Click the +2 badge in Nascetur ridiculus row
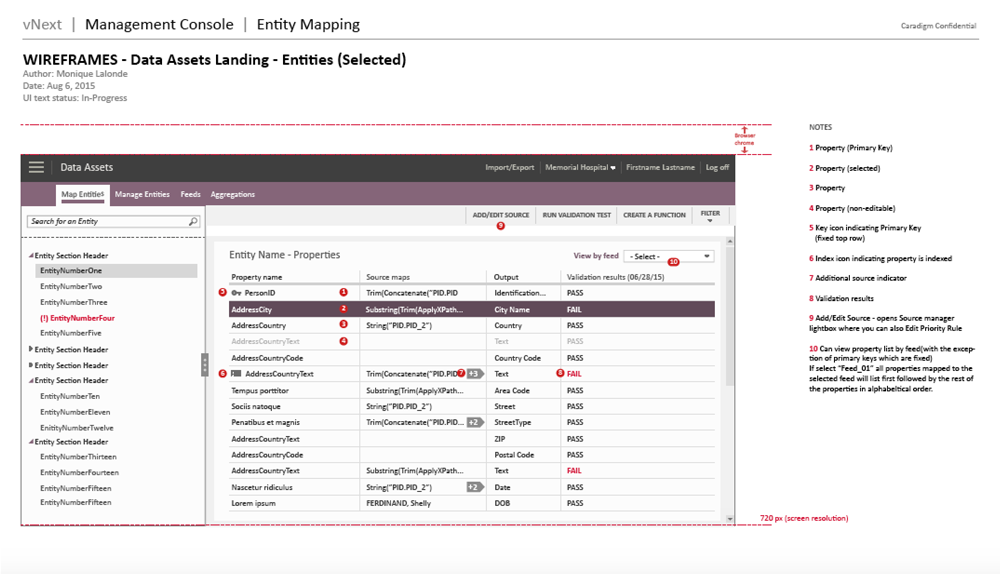This screenshot has height=574, width=1000. click(x=475, y=487)
